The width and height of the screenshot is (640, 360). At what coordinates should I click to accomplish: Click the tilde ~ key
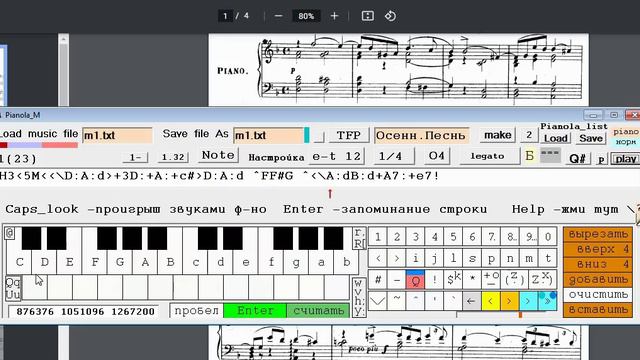396,300
